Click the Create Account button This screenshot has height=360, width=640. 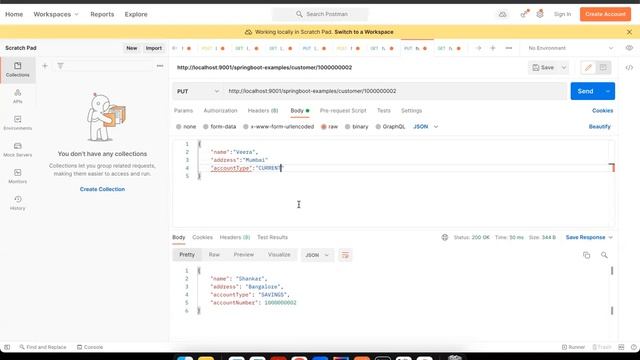pos(605,14)
